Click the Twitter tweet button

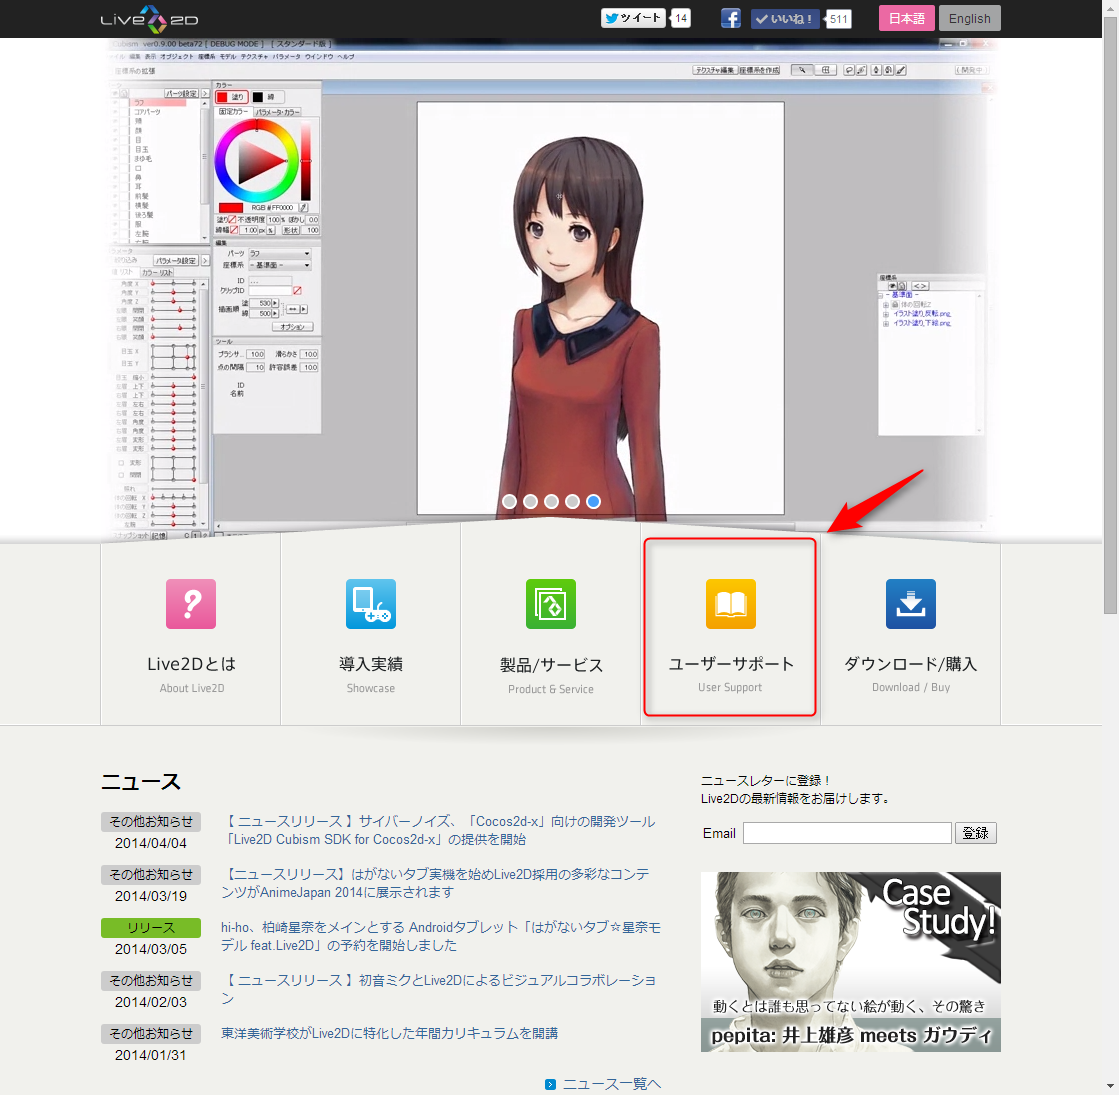coord(633,18)
